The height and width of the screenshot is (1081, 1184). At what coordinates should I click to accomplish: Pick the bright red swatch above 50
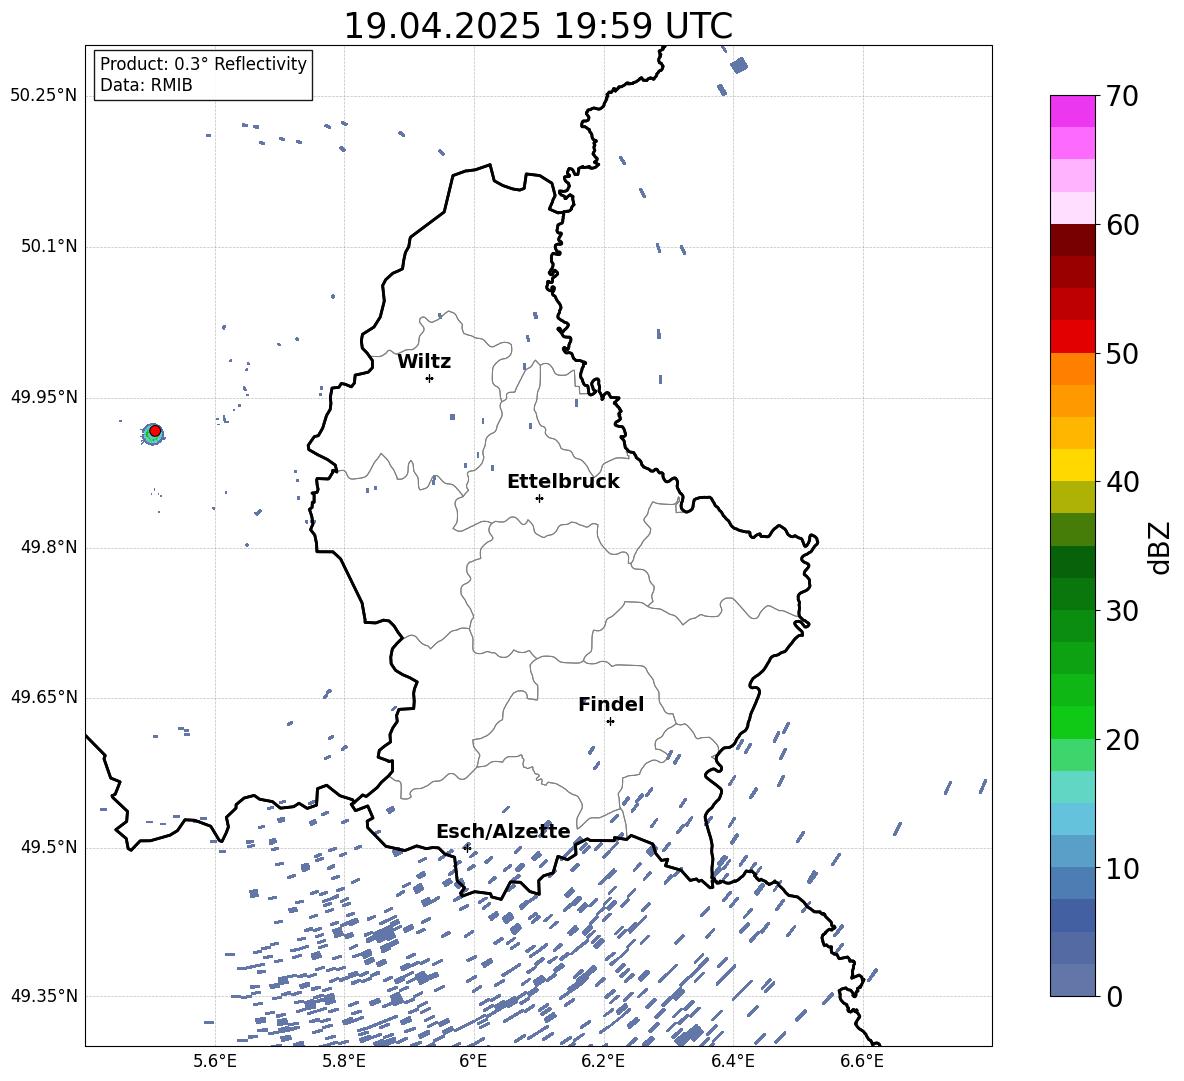(1072, 336)
